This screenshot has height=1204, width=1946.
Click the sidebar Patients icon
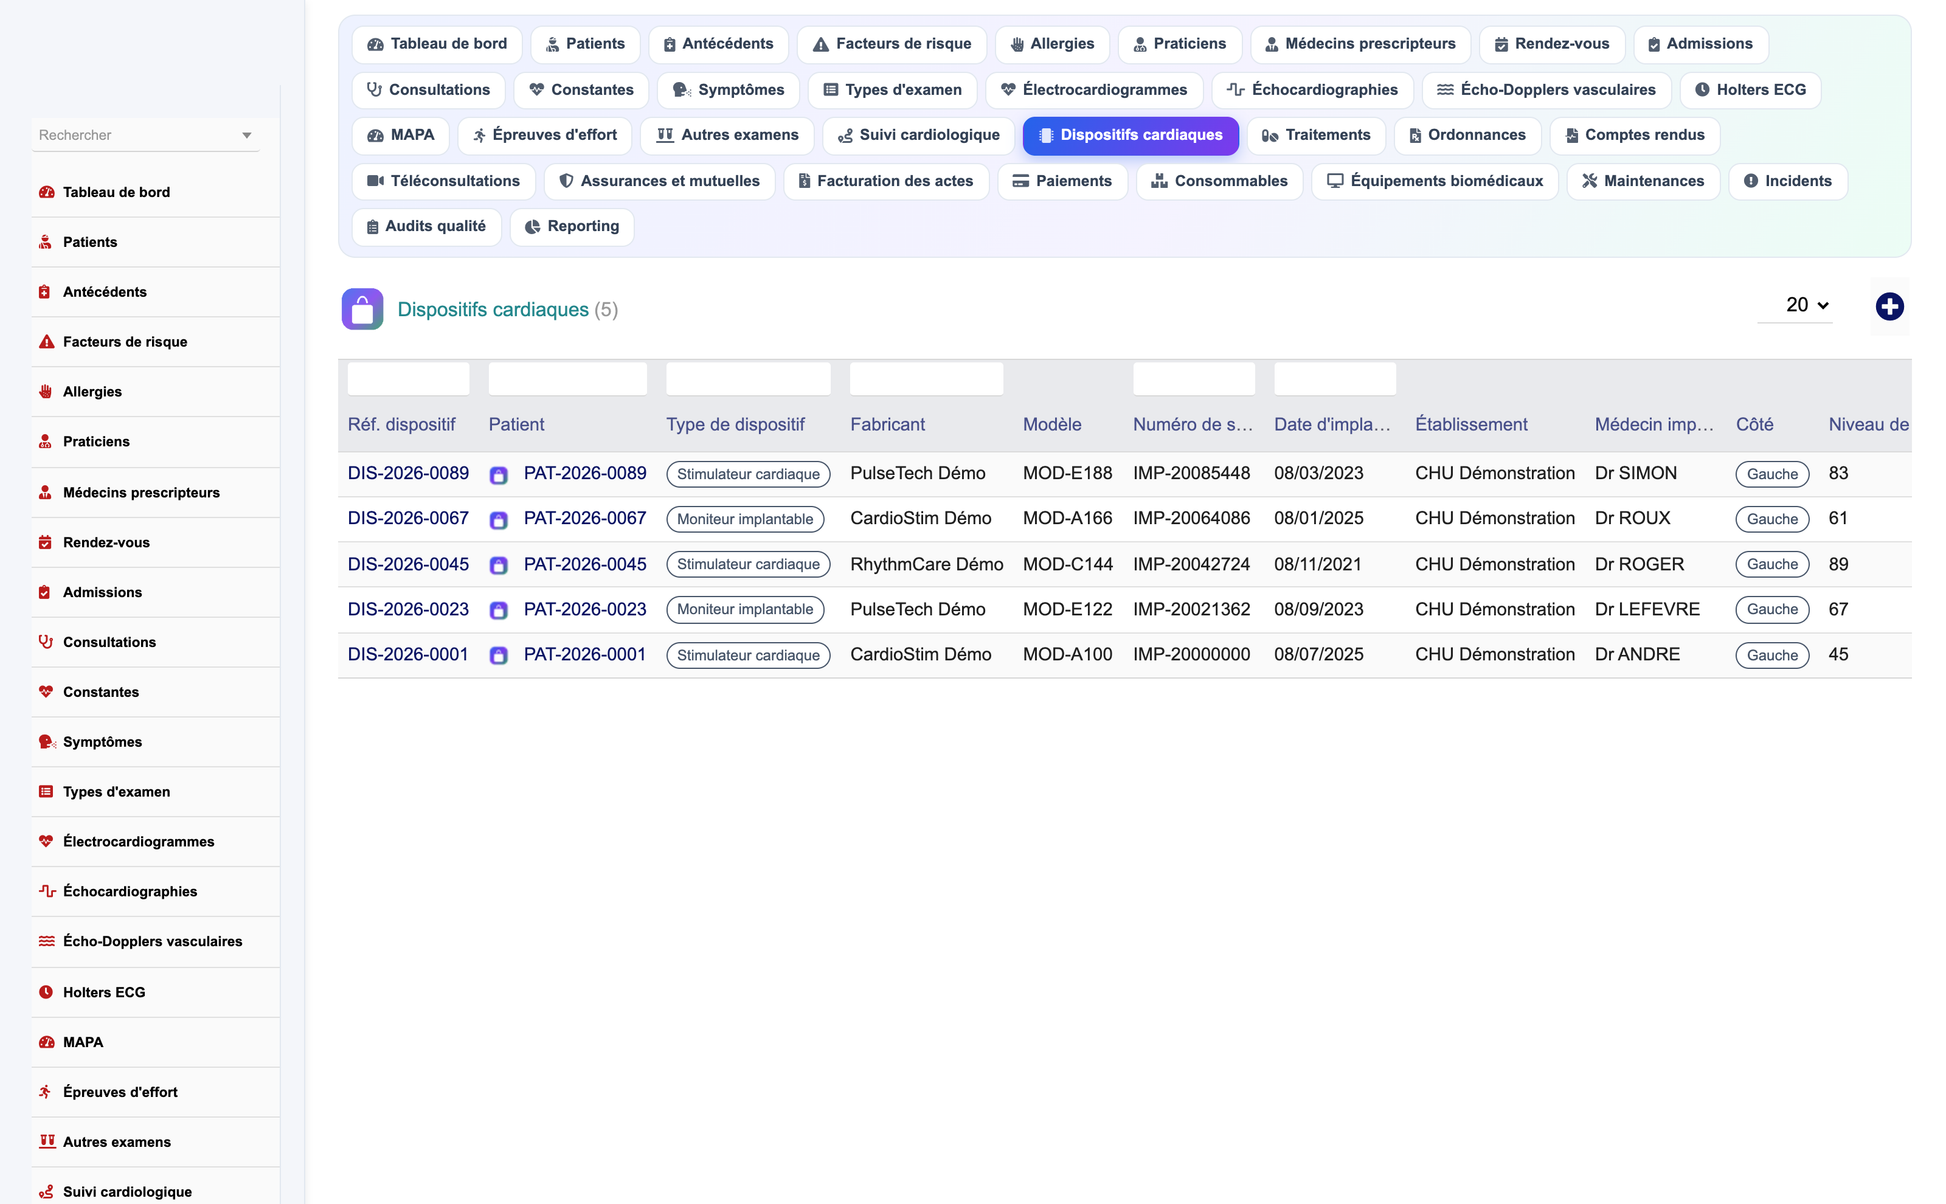pyautogui.click(x=45, y=242)
